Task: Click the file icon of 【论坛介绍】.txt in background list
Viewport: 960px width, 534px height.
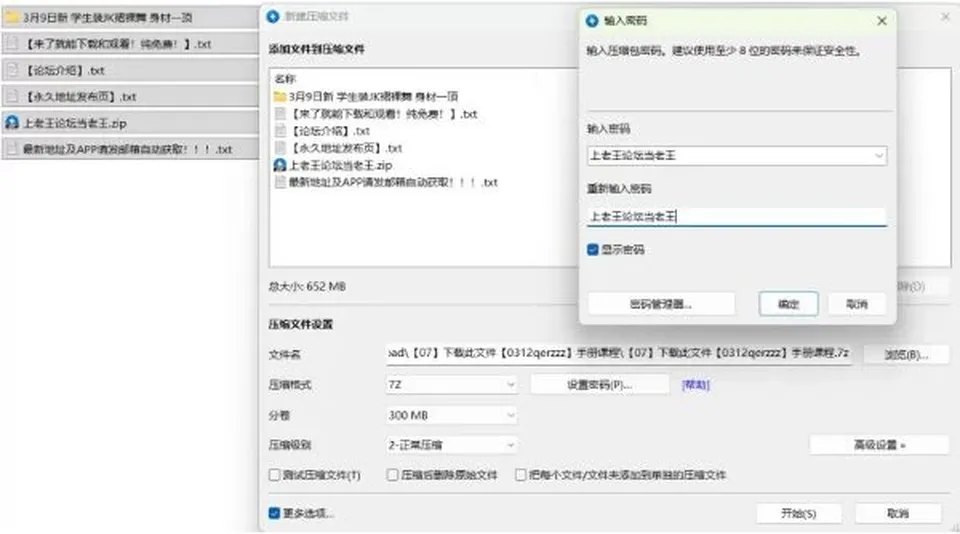Action: 12,70
